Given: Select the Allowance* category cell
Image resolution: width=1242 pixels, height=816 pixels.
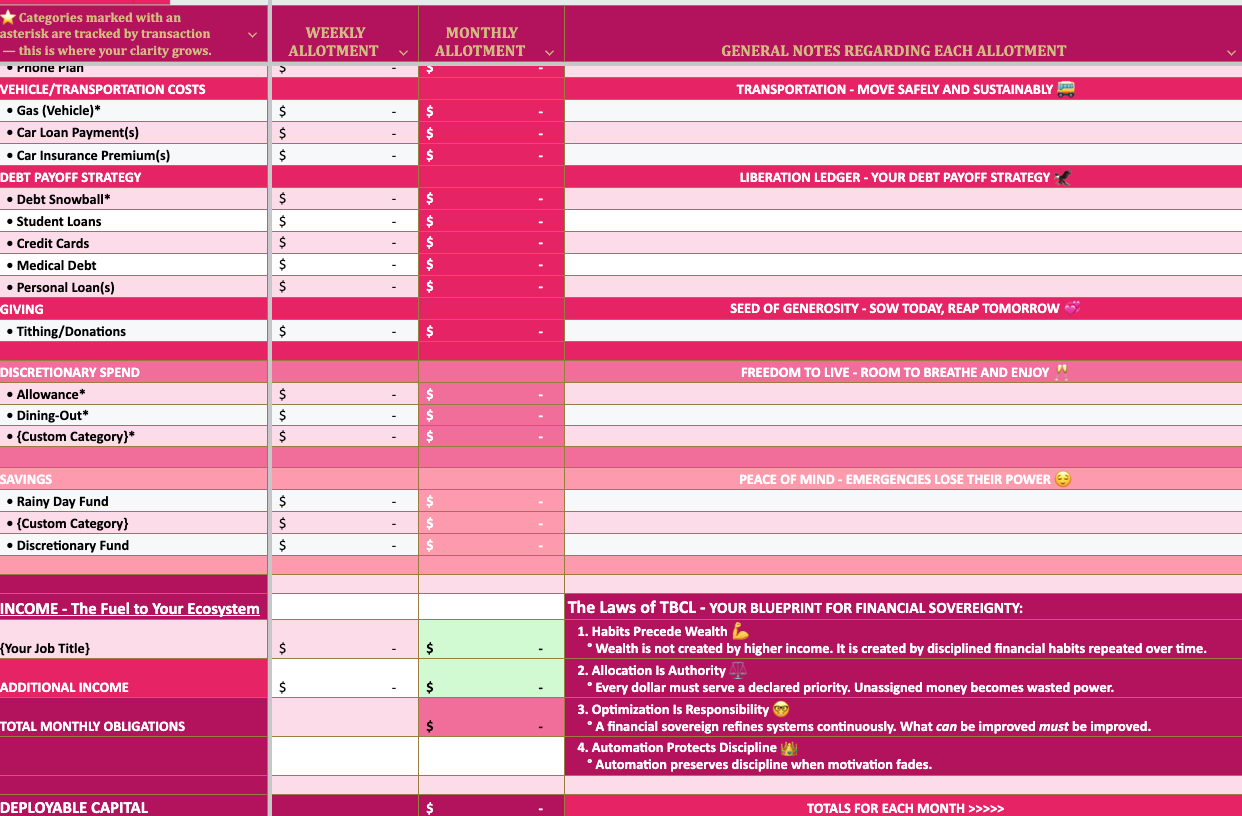Looking at the screenshot, I should click(134, 394).
